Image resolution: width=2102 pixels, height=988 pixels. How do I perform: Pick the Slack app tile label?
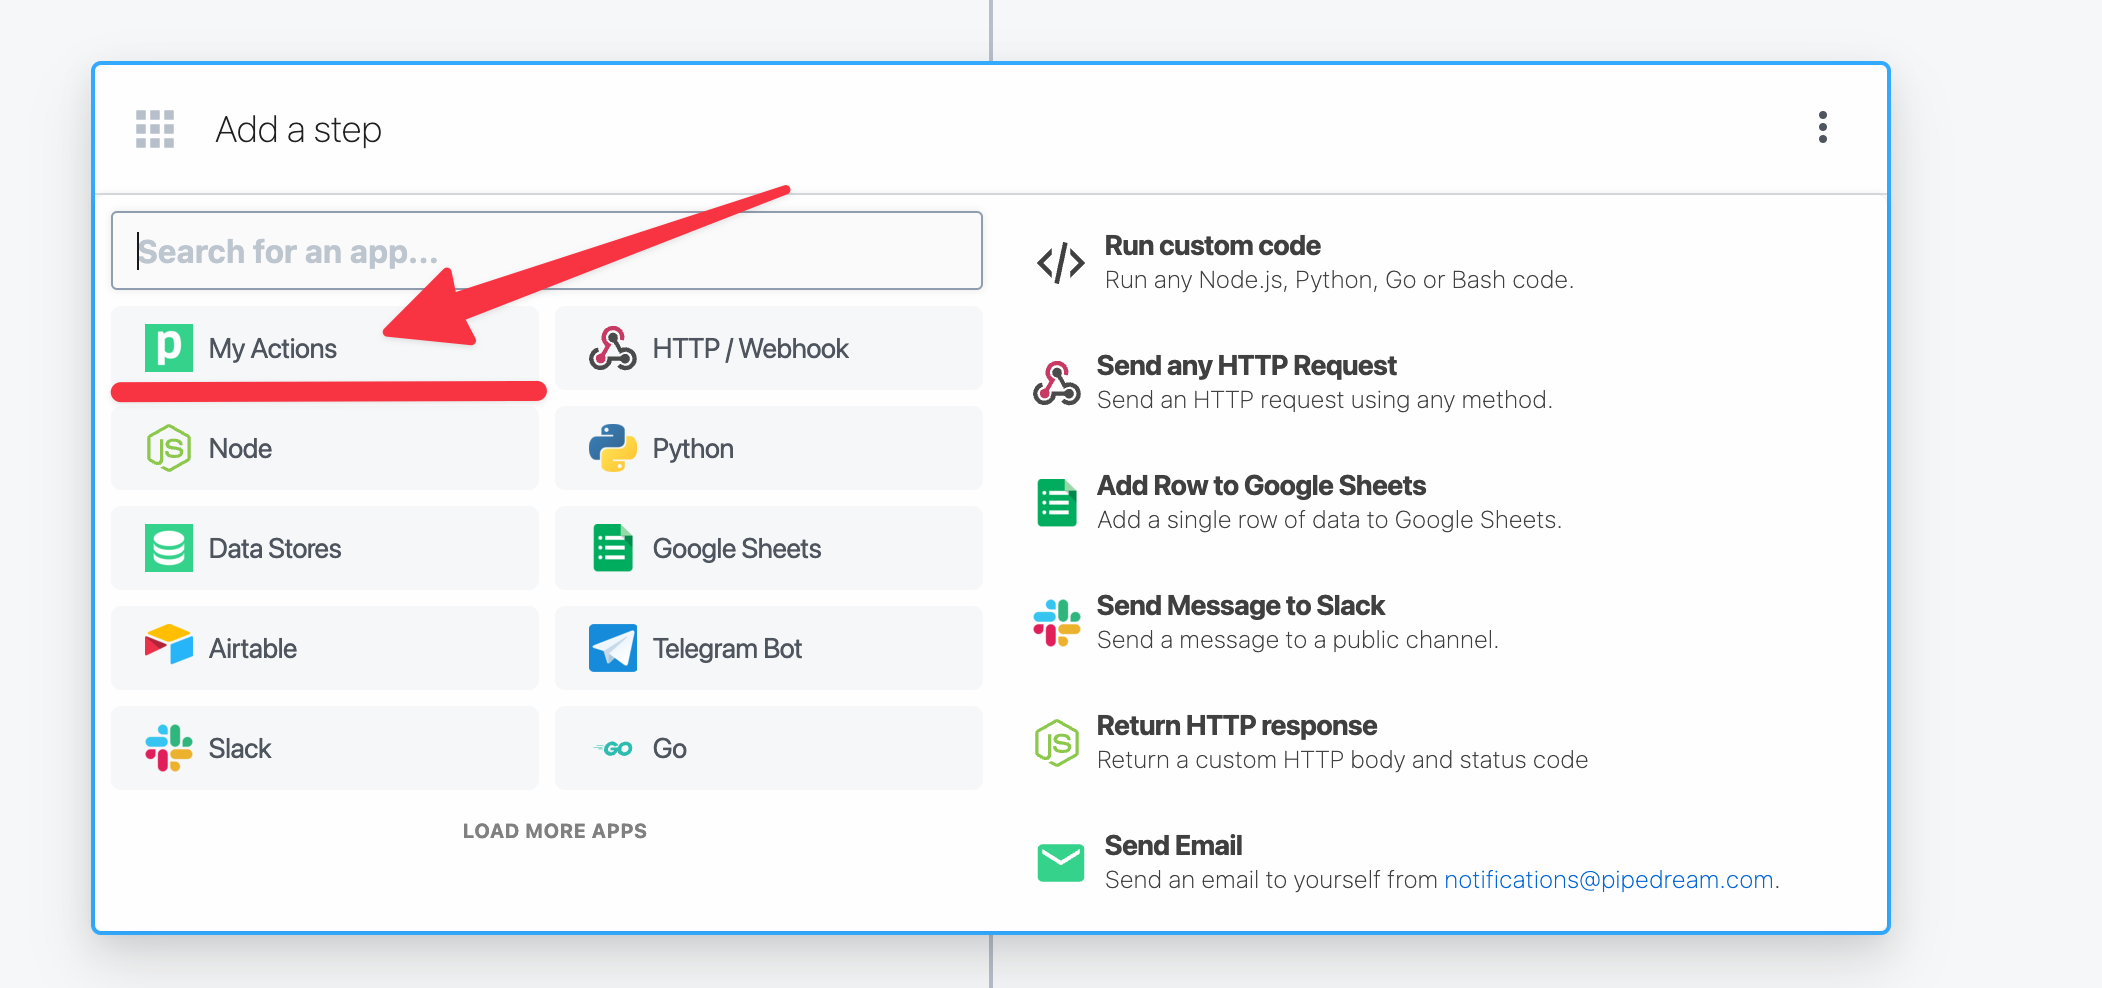coord(240,748)
